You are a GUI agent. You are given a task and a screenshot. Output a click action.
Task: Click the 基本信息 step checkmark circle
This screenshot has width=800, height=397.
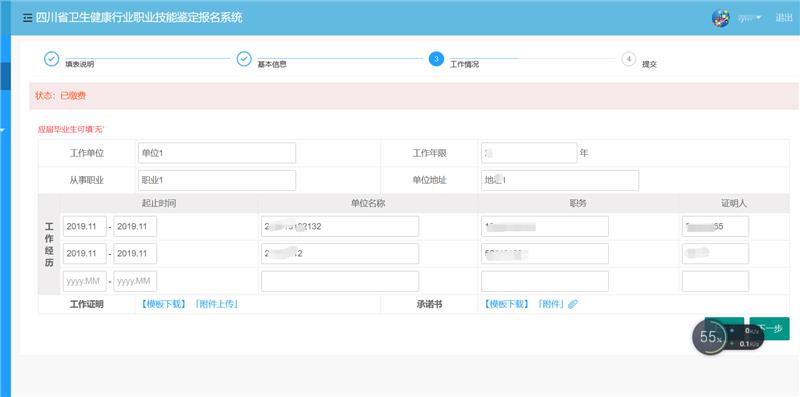(x=244, y=59)
